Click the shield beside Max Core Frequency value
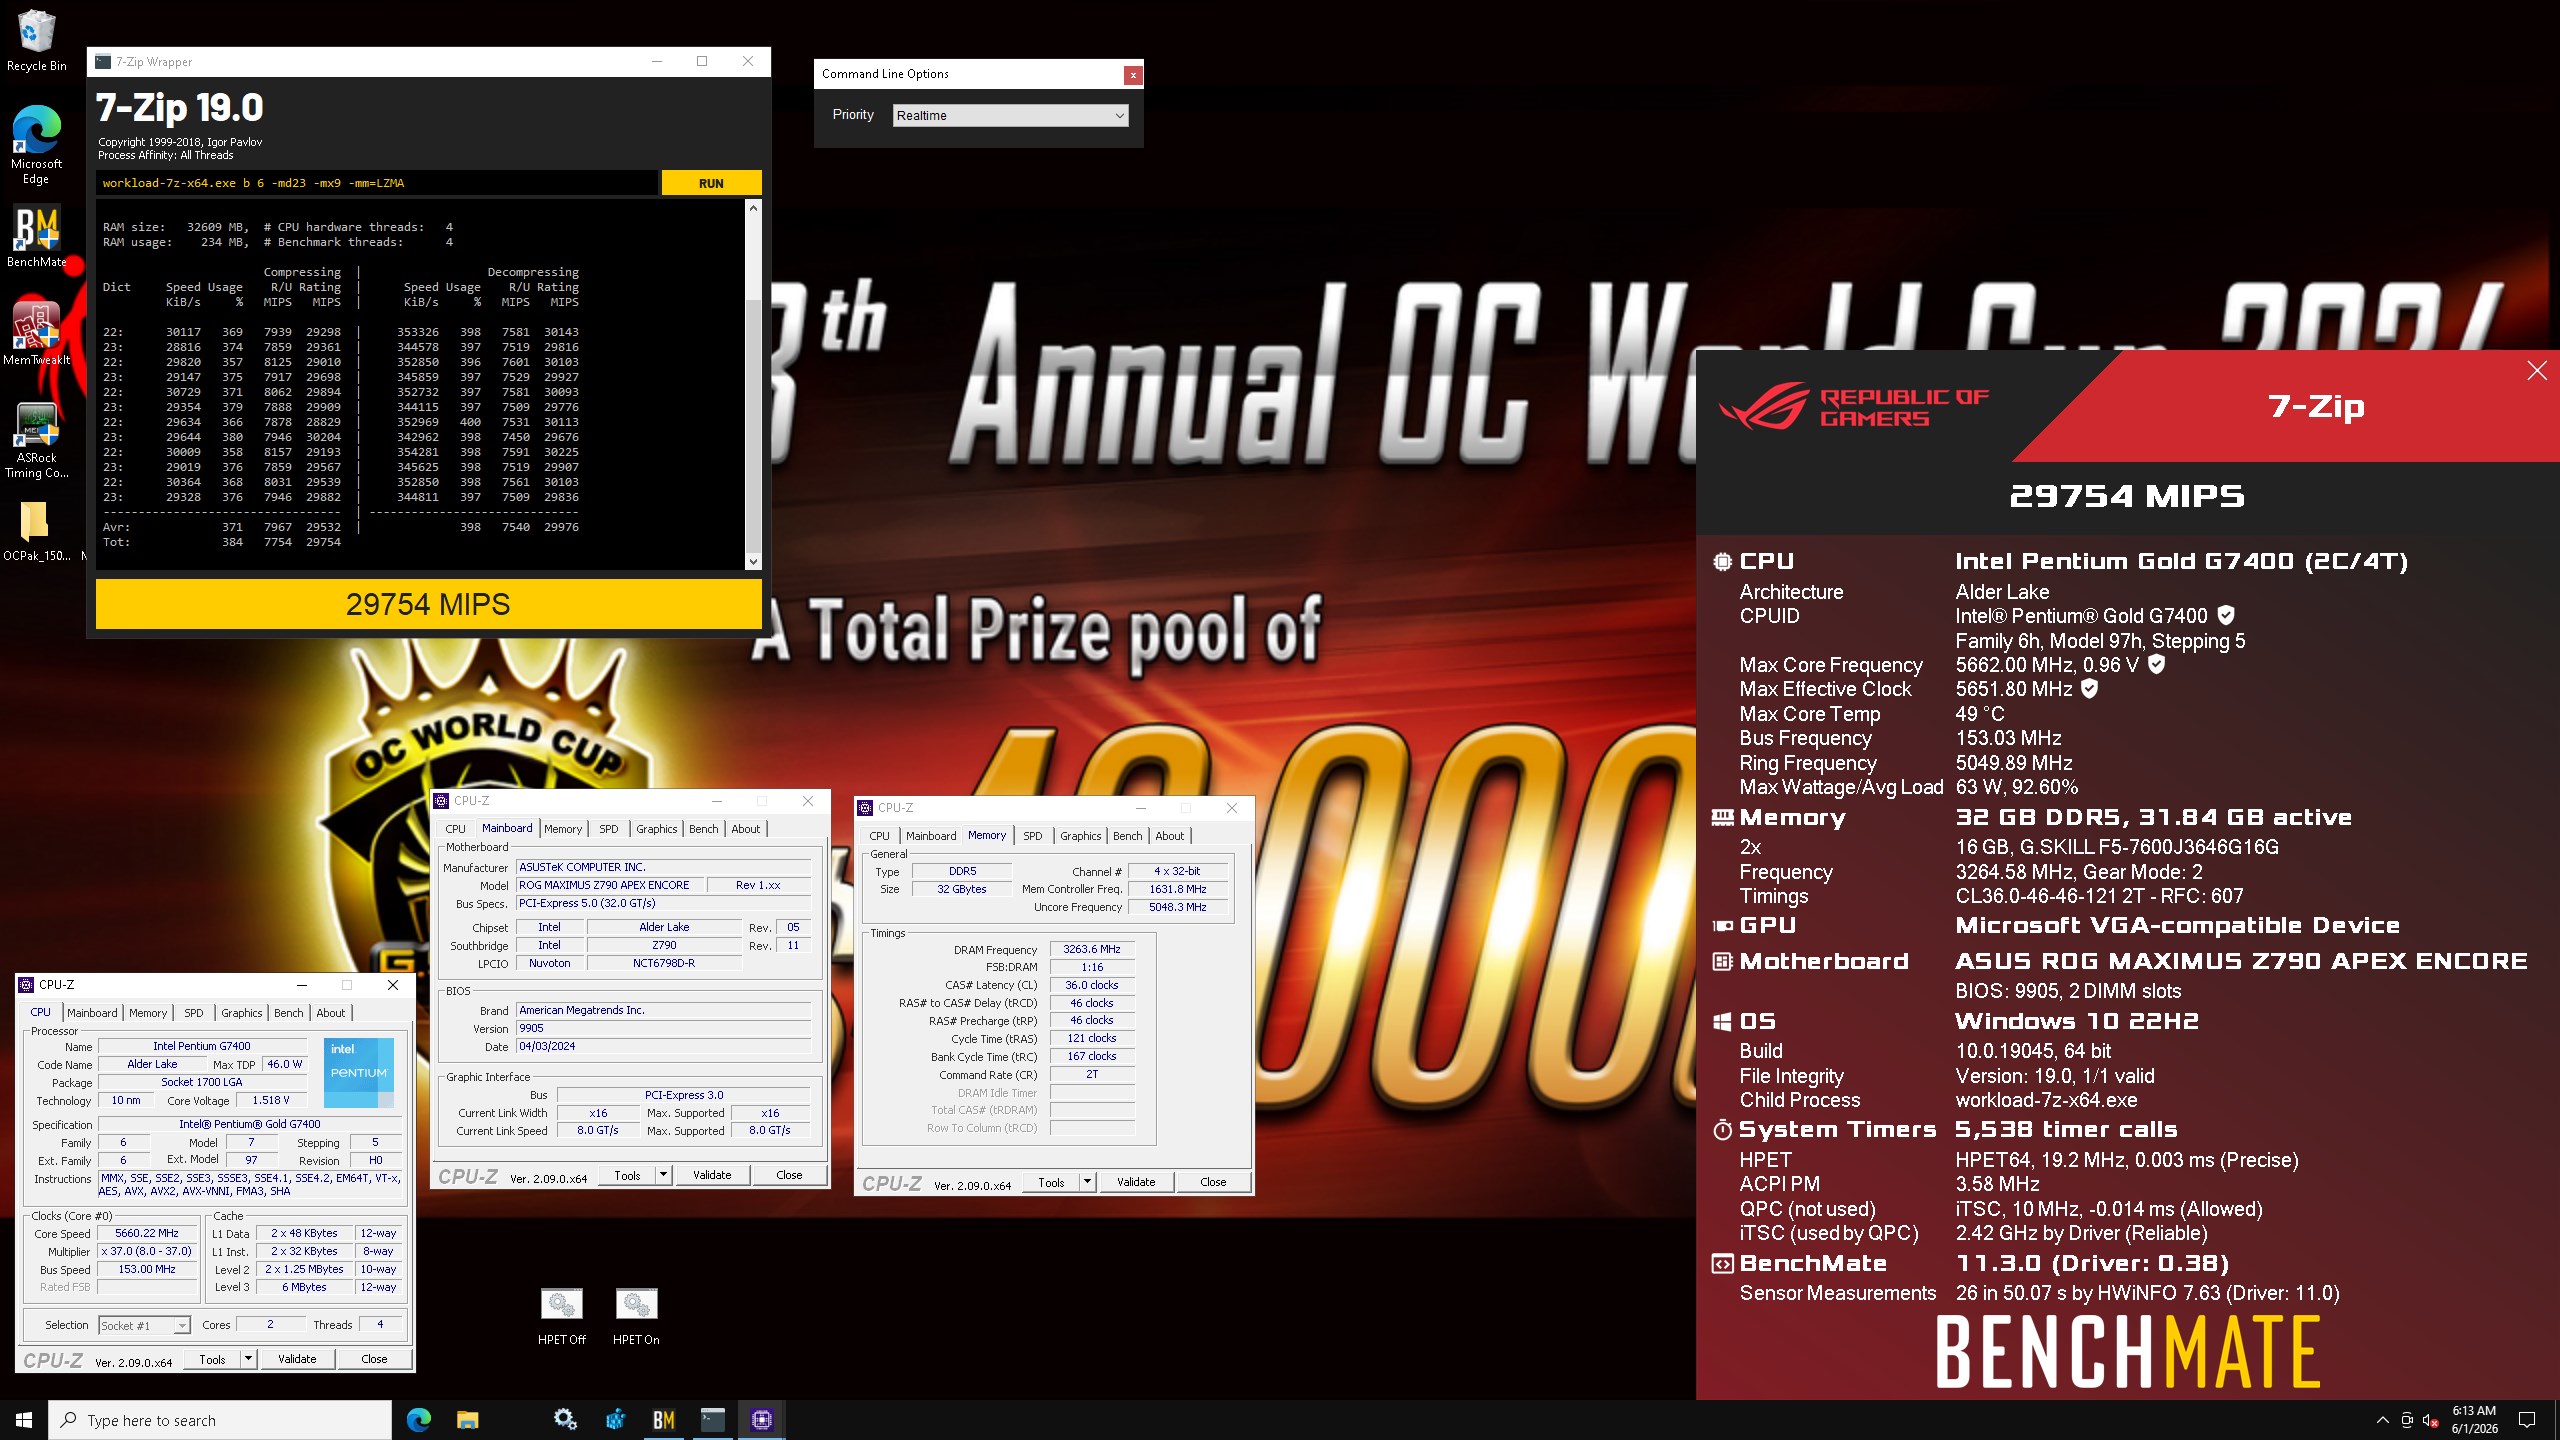The width and height of the screenshot is (2560, 1440). (2157, 664)
